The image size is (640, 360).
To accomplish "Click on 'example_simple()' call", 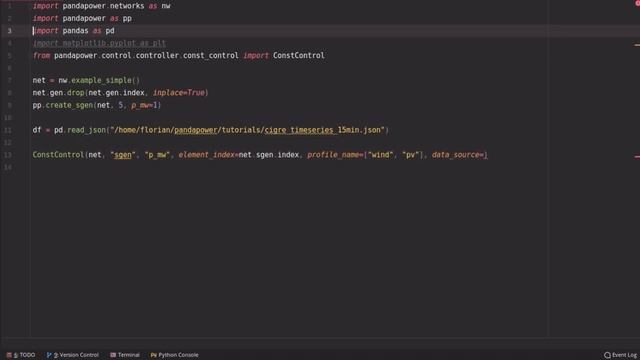I will point(105,80).
